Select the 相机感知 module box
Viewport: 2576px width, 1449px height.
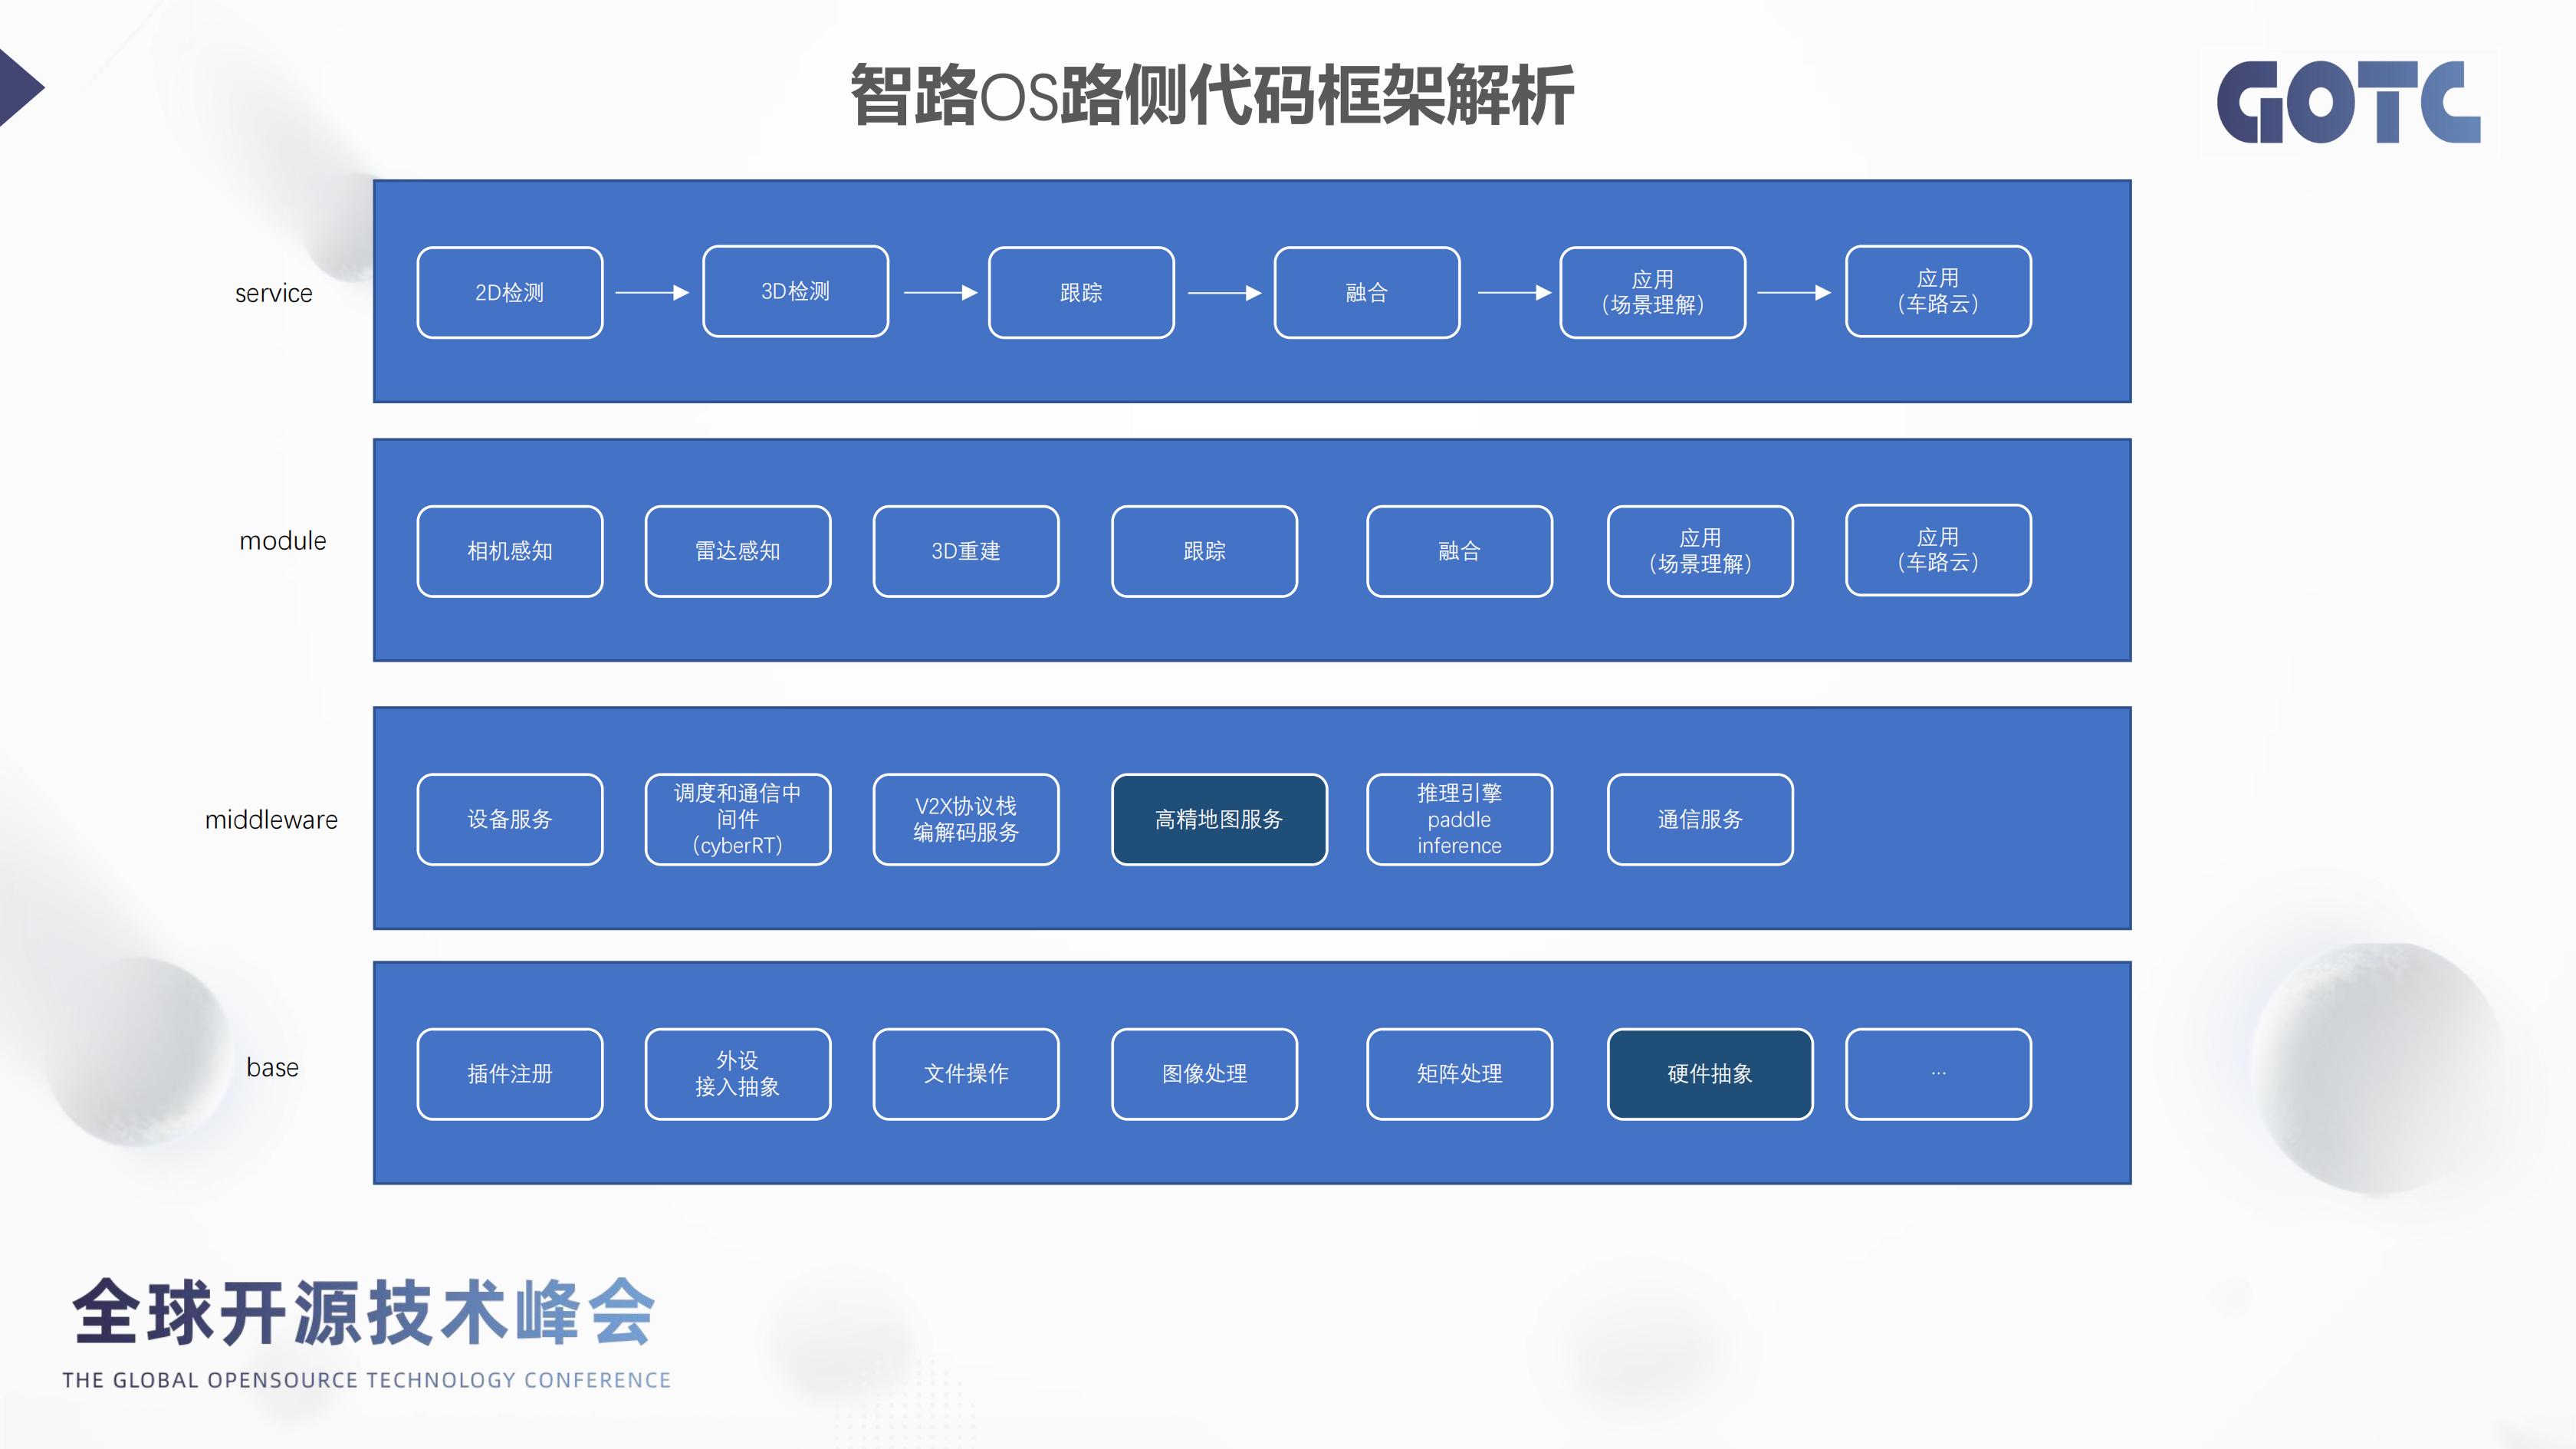tap(510, 551)
